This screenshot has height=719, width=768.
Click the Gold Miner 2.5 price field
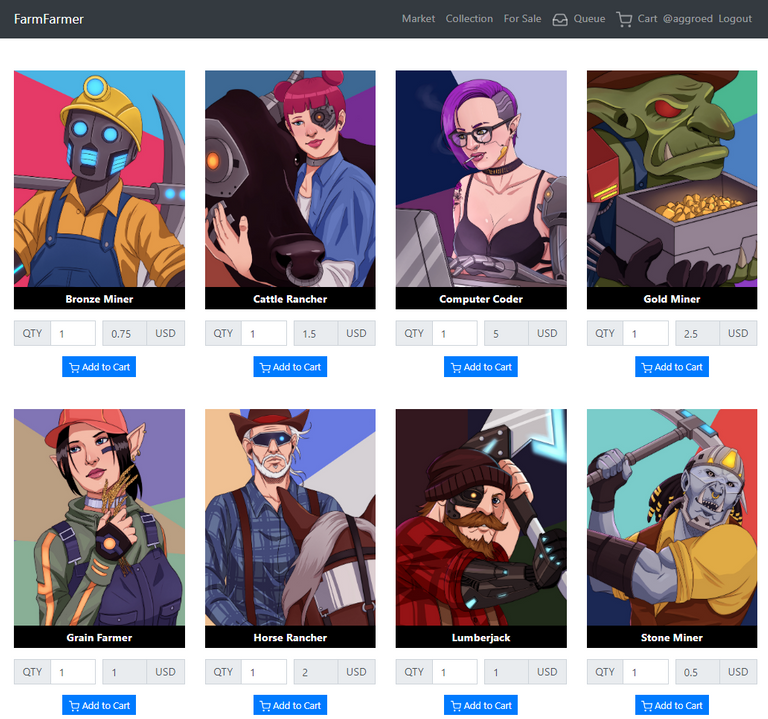(x=697, y=334)
